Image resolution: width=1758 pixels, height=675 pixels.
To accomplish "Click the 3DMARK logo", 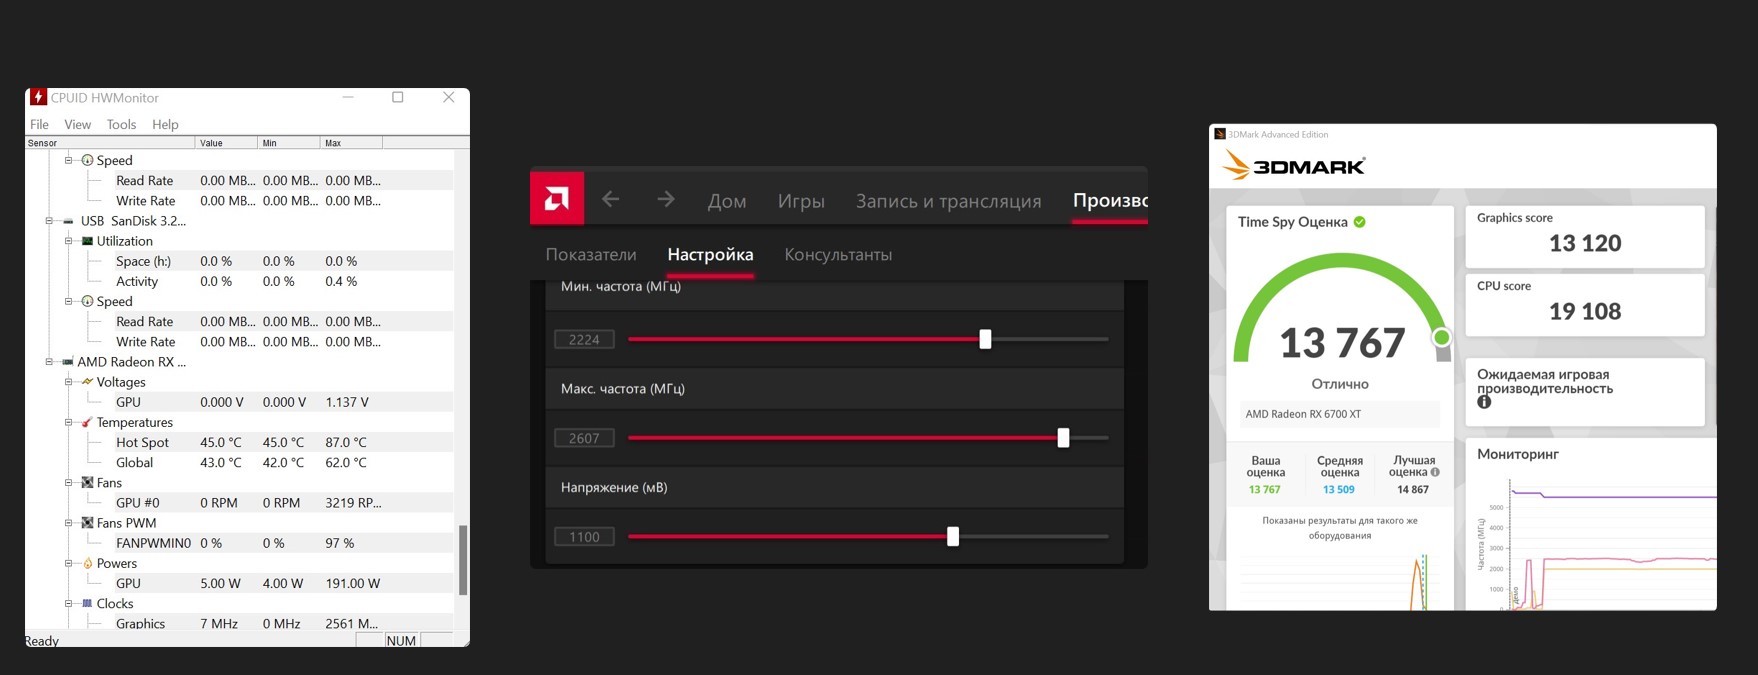I will [x=1294, y=166].
